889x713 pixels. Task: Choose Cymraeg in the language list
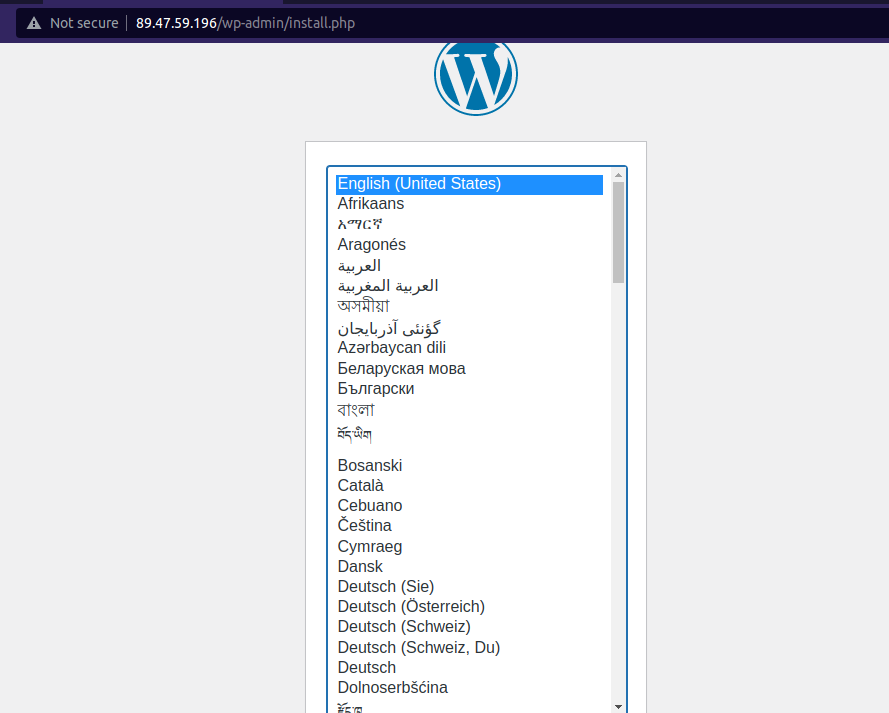(x=469, y=546)
